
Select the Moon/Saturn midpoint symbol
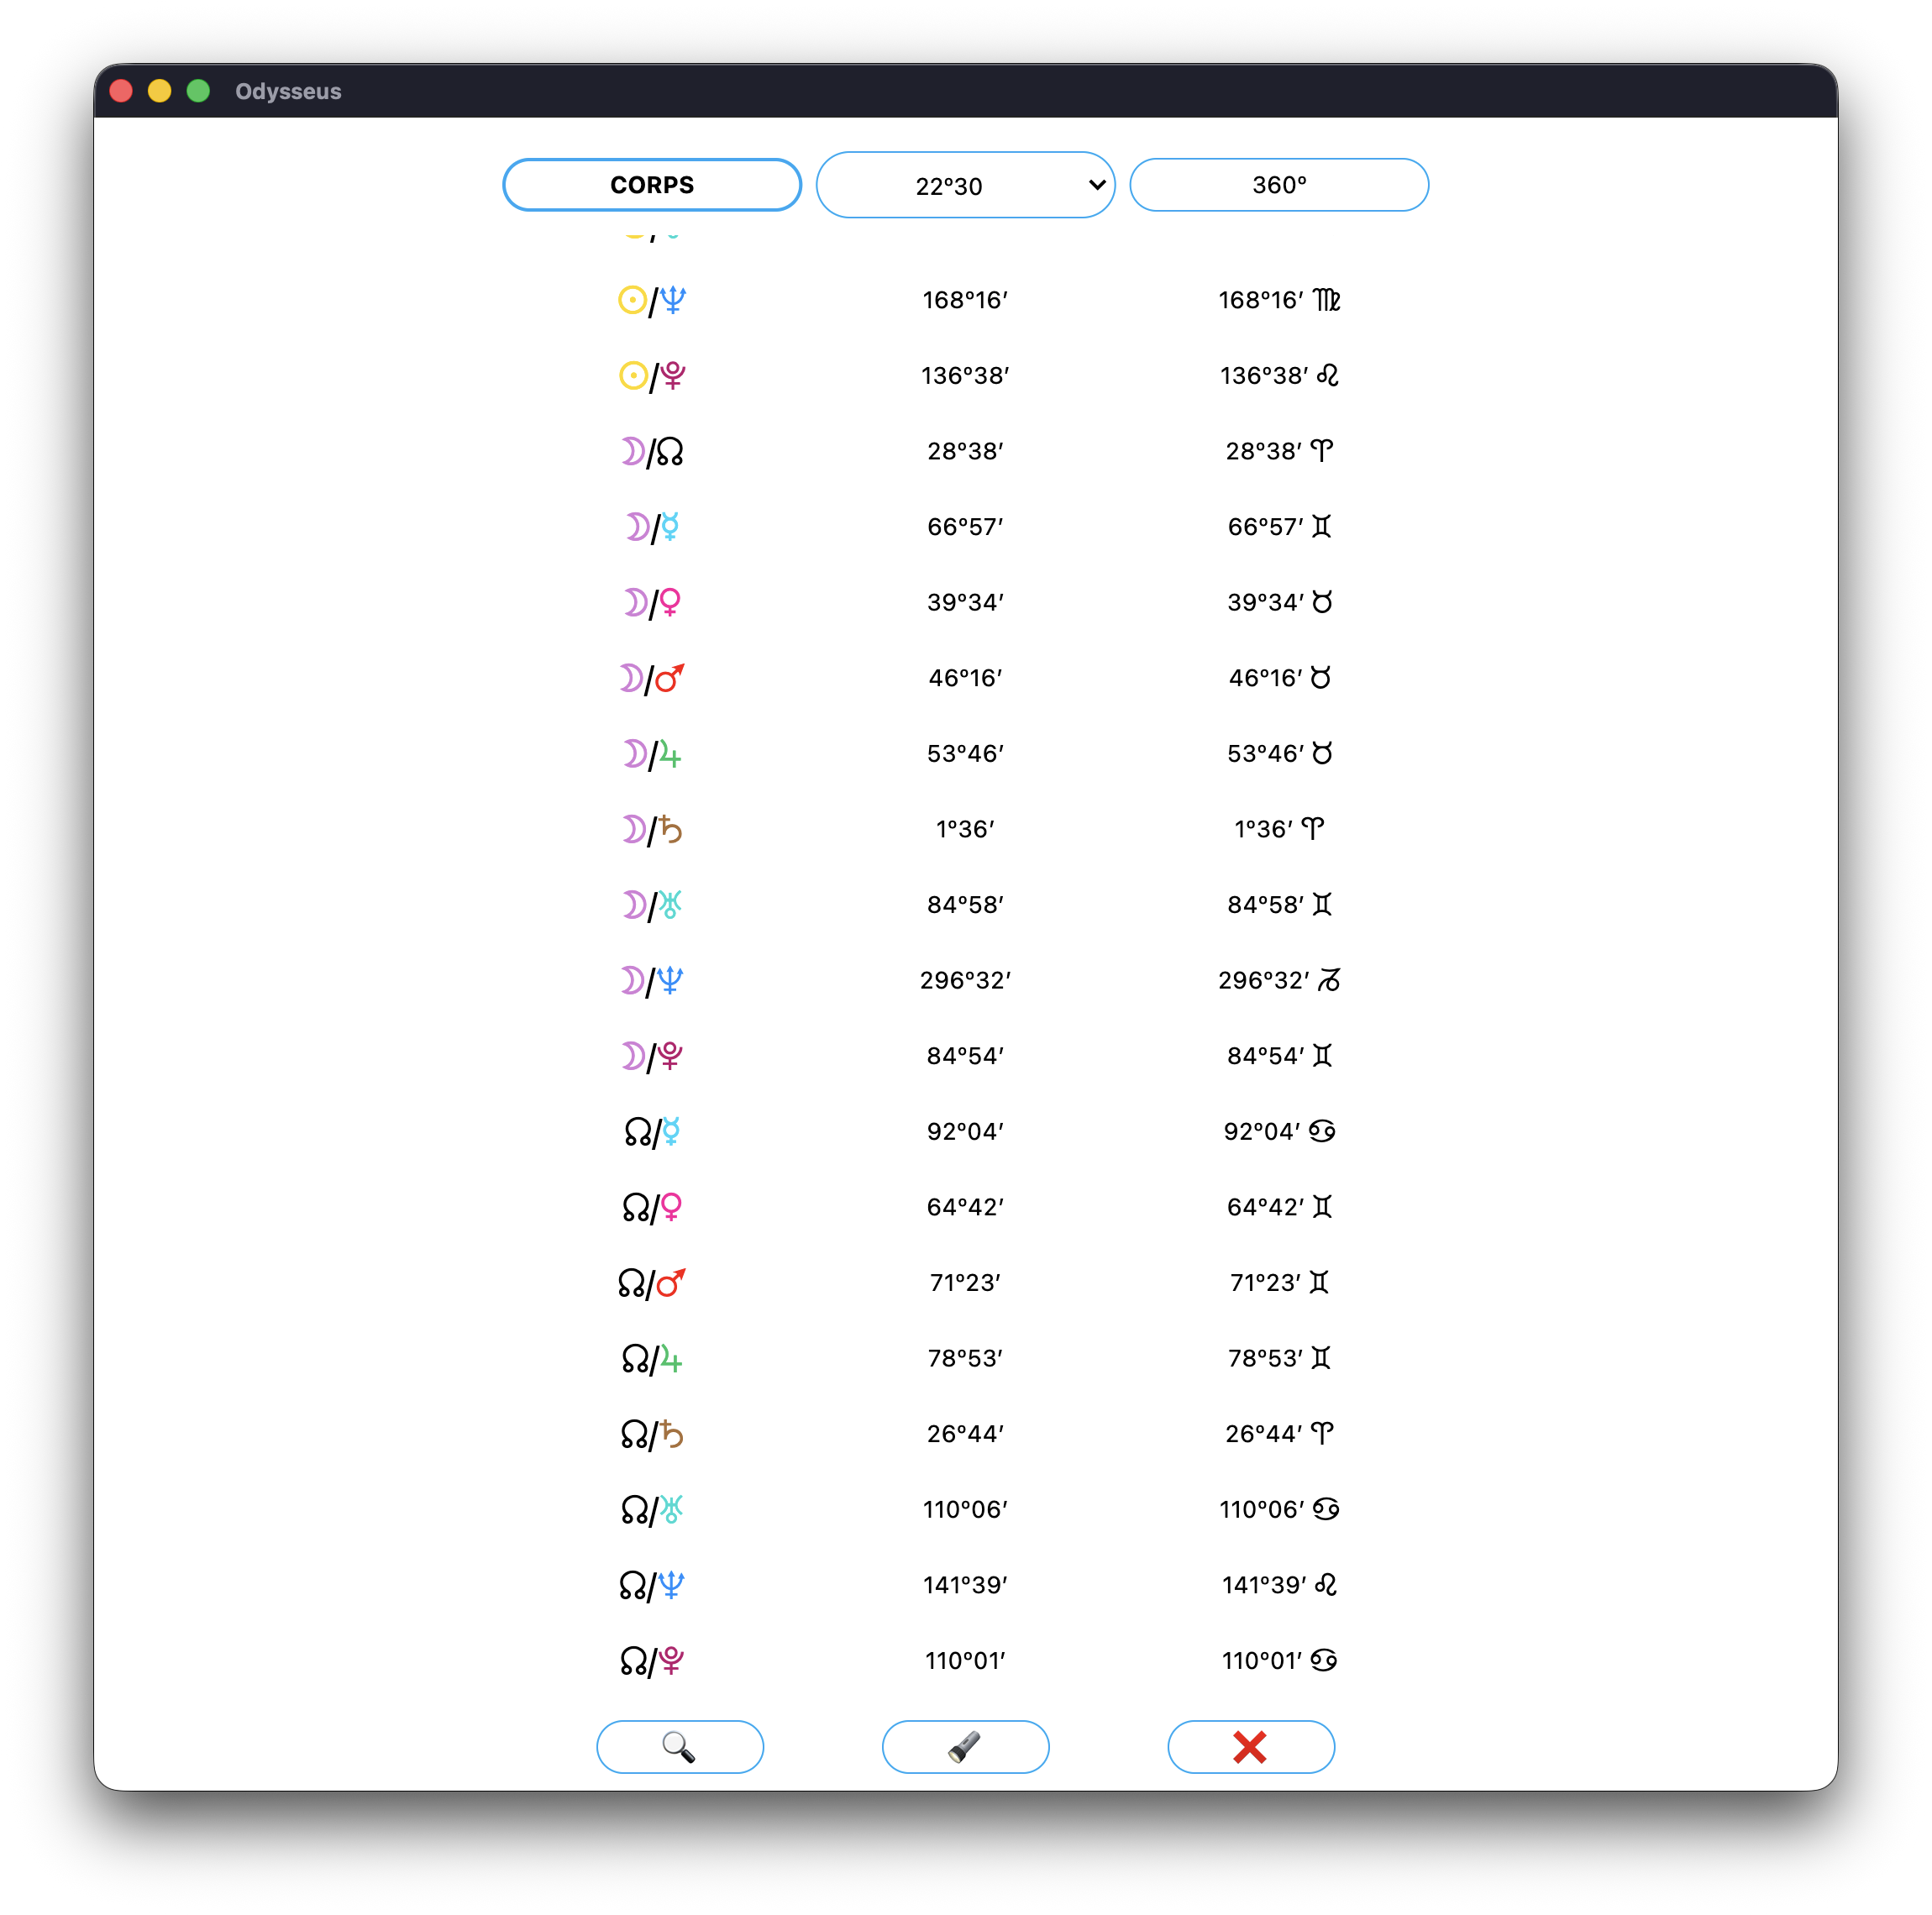[652, 829]
